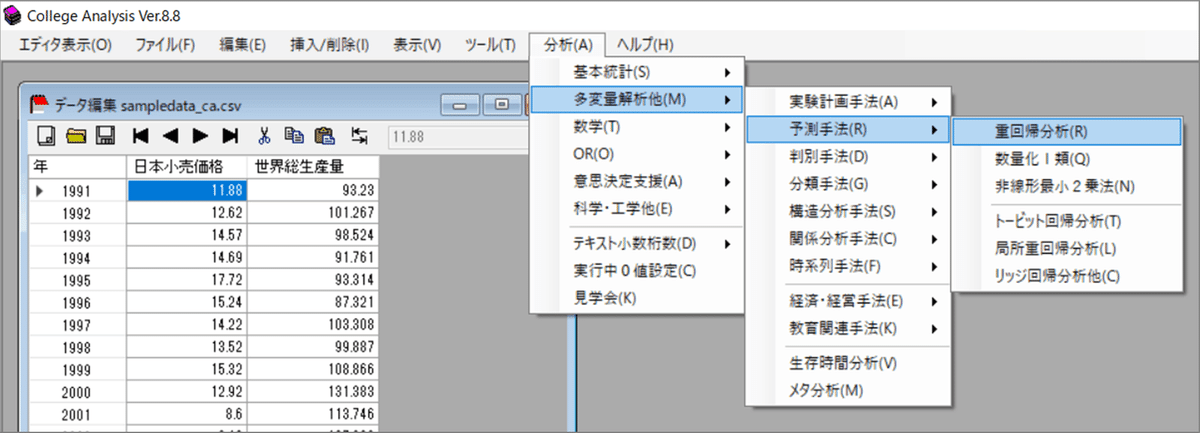Jump to last record with skip-forward icon
This screenshot has height=433, width=1200.
click(x=229, y=136)
